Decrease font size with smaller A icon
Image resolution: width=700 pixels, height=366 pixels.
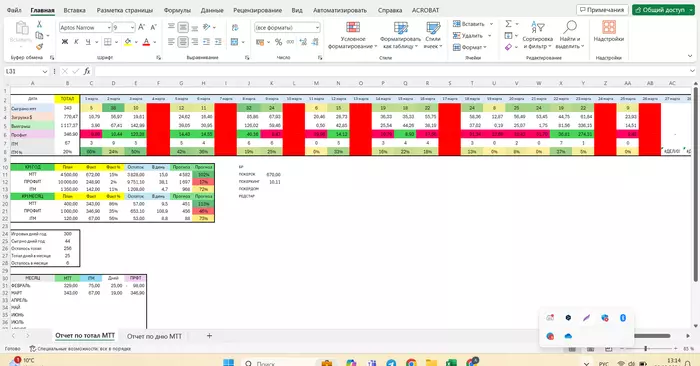click(x=153, y=27)
